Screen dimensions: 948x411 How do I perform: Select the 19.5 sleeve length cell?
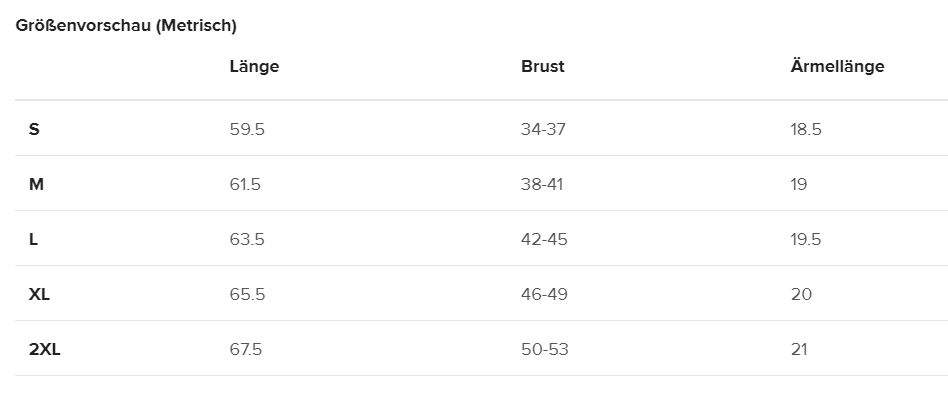(x=806, y=239)
